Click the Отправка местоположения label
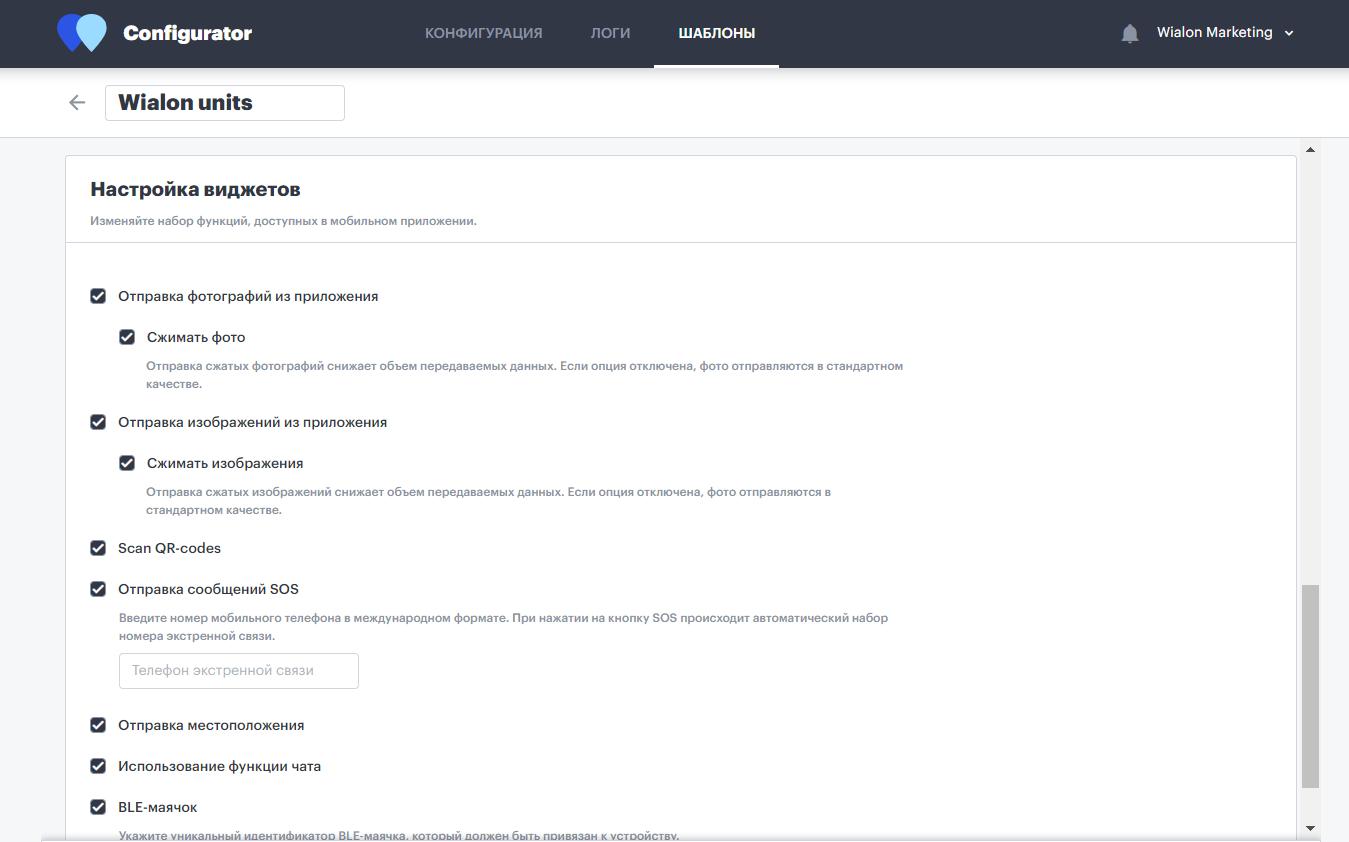This screenshot has width=1349, height=842. click(211, 725)
